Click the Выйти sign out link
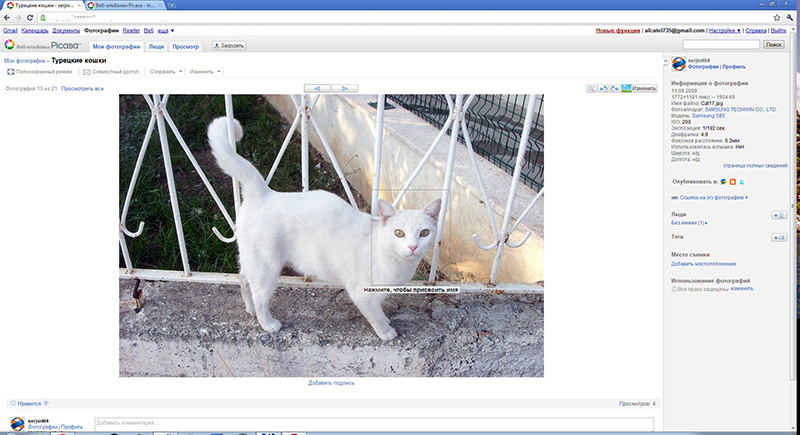Viewport: 800px width, 435px height. [x=778, y=31]
